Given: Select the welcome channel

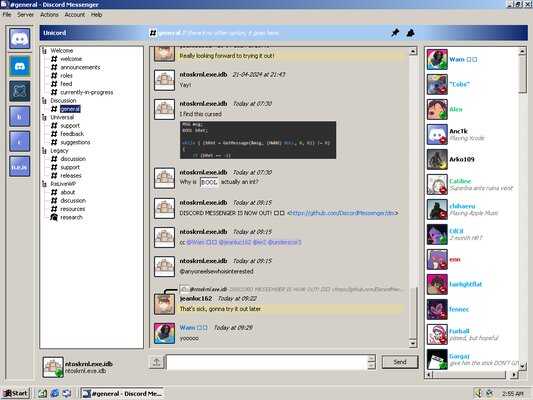Looking at the screenshot, I should pyautogui.click(x=71, y=59).
